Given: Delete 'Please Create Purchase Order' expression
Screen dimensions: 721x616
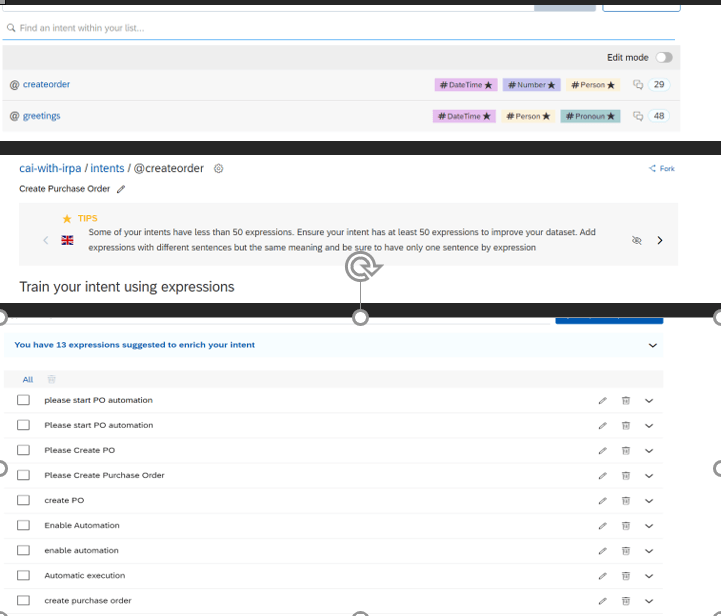Looking at the screenshot, I should pos(626,476).
